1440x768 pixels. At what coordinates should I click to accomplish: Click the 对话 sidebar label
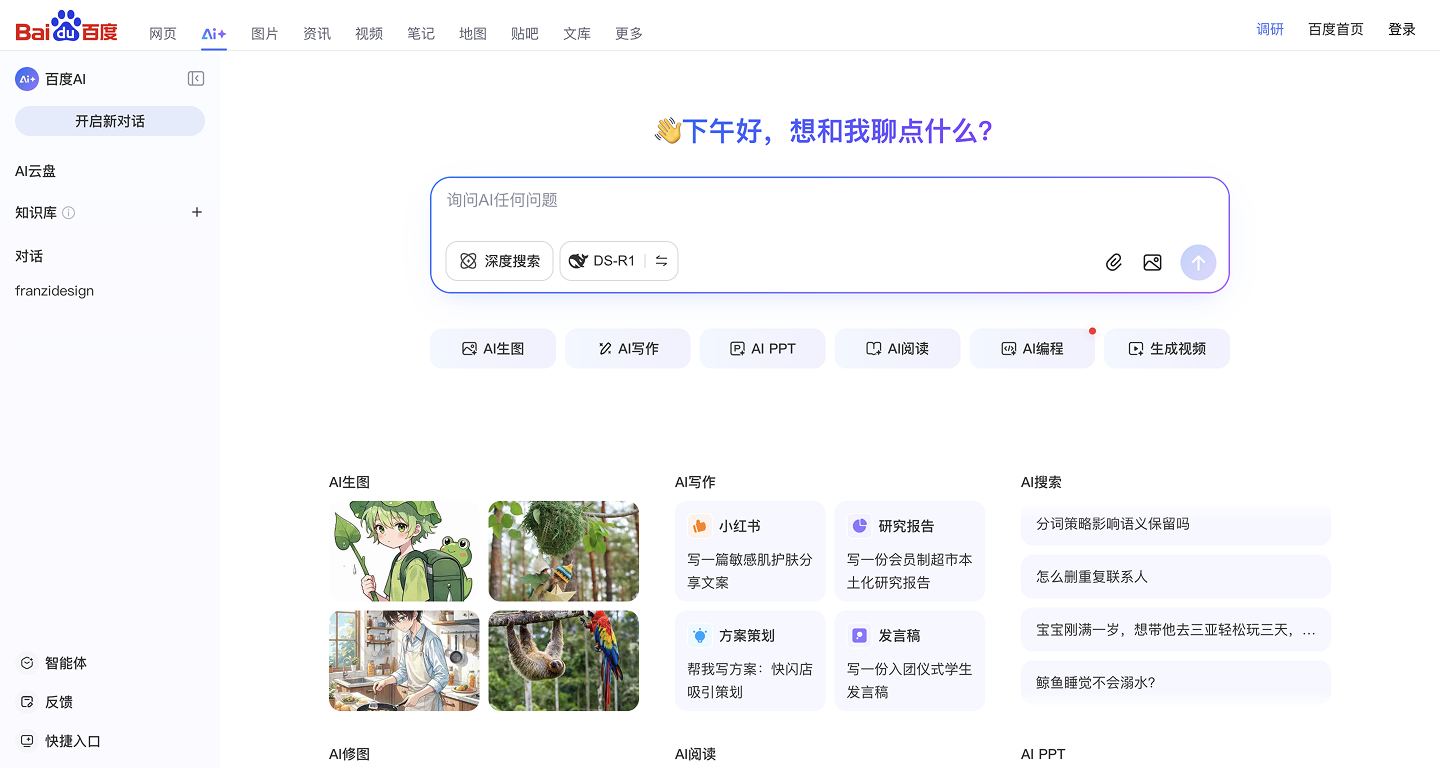point(29,256)
